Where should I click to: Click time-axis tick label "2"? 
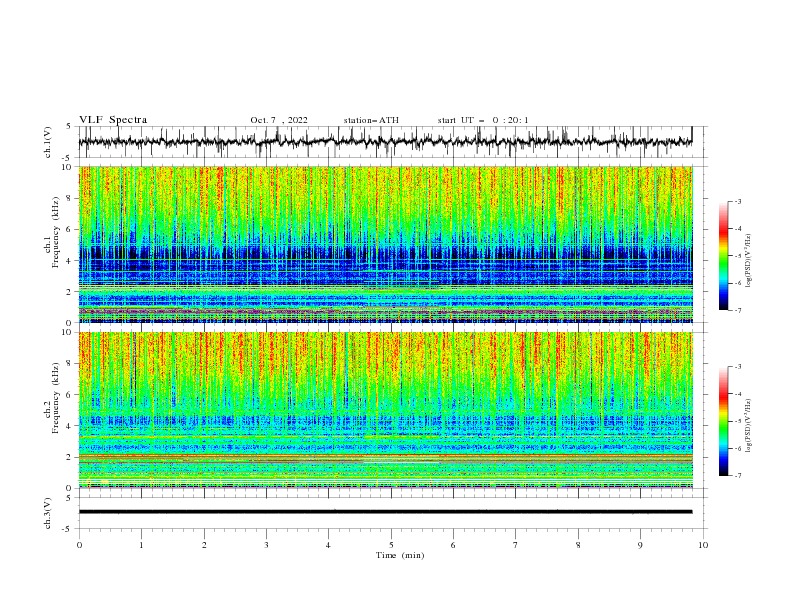coord(204,545)
